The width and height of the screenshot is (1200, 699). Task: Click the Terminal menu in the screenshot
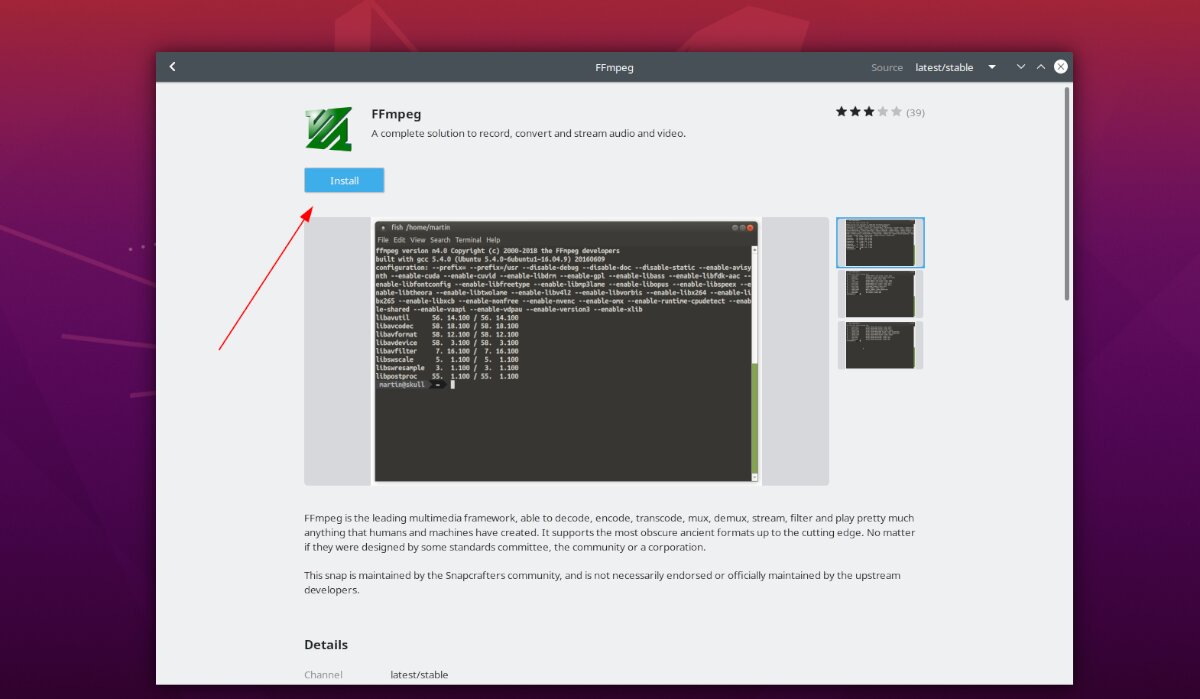tap(467, 240)
